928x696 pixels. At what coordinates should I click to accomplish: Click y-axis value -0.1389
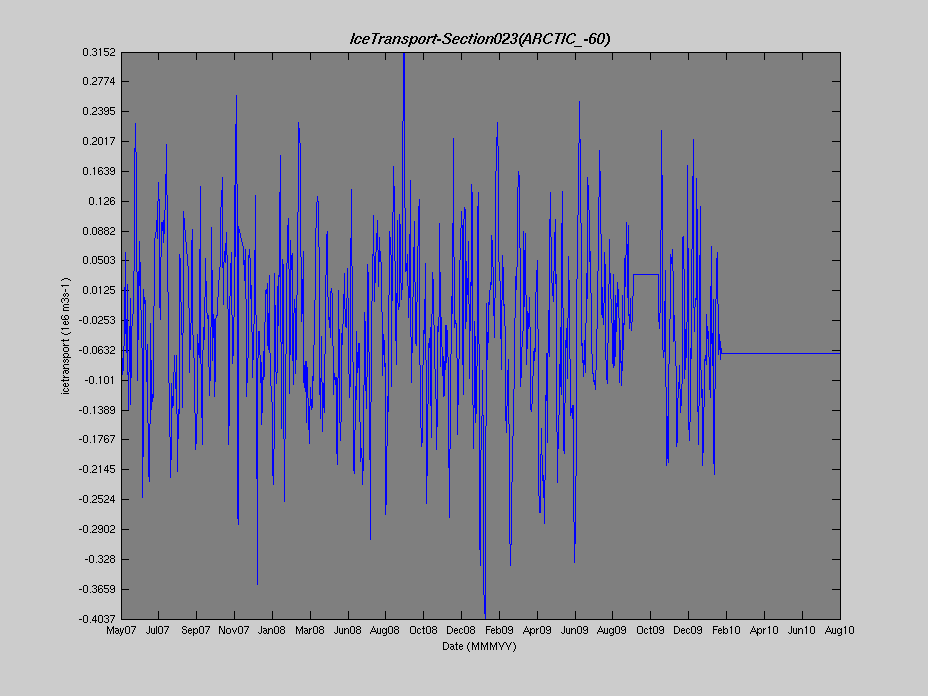[97, 410]
